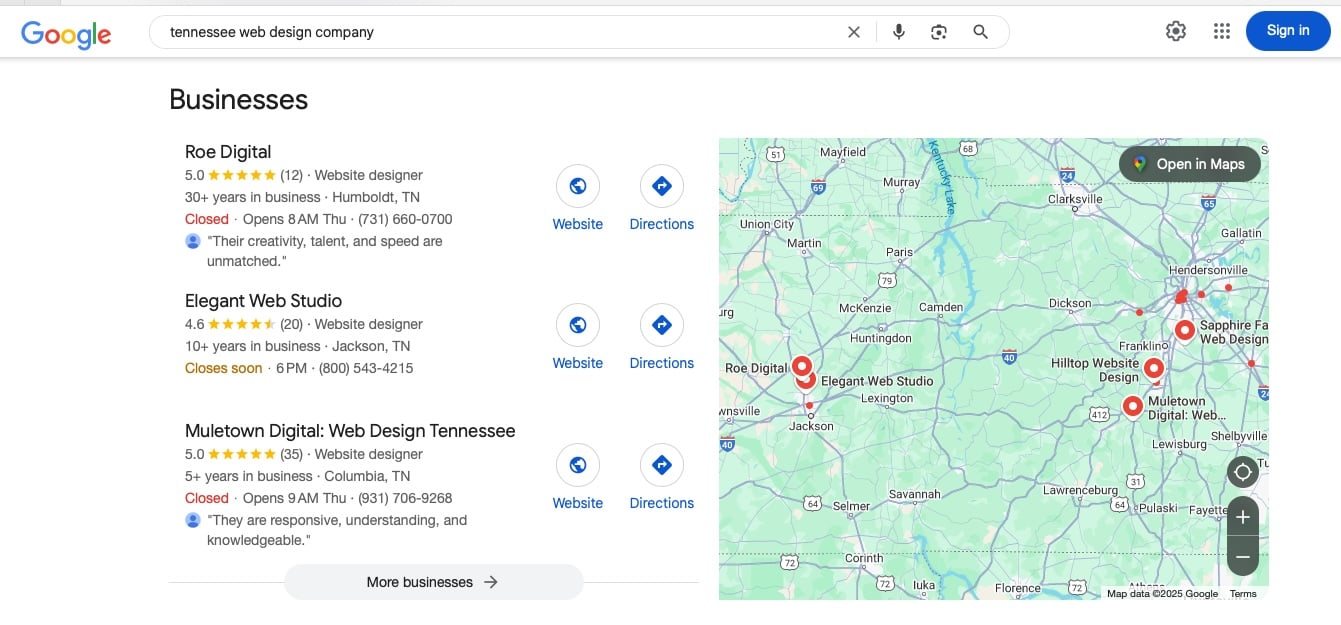Click the my location compass on the map

[1242, 471]
